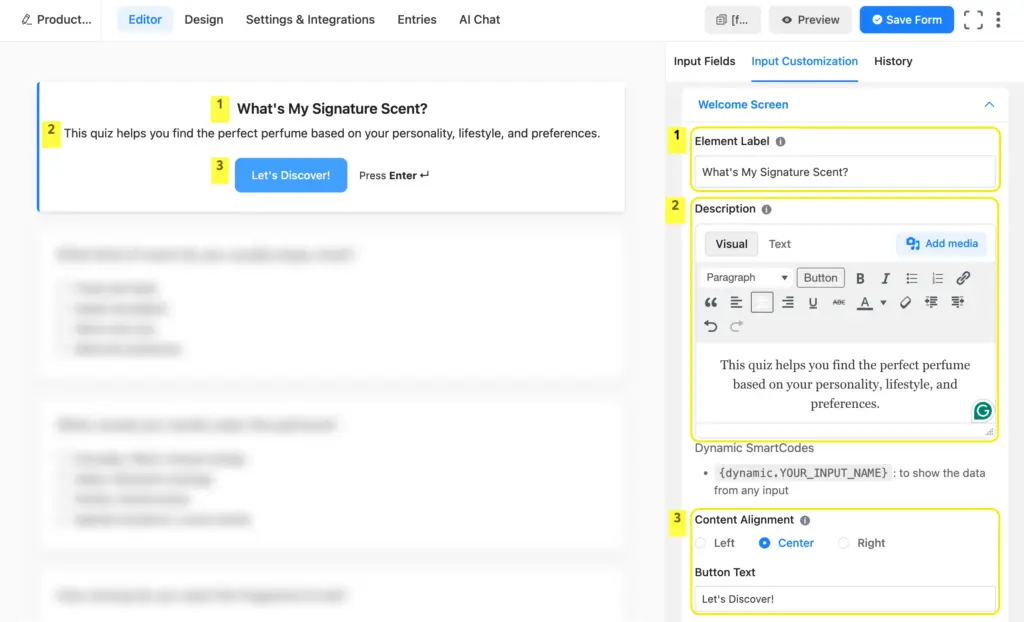Insert a Button element in editor
Screen dimensions: 1024x622
pos(820,278)
